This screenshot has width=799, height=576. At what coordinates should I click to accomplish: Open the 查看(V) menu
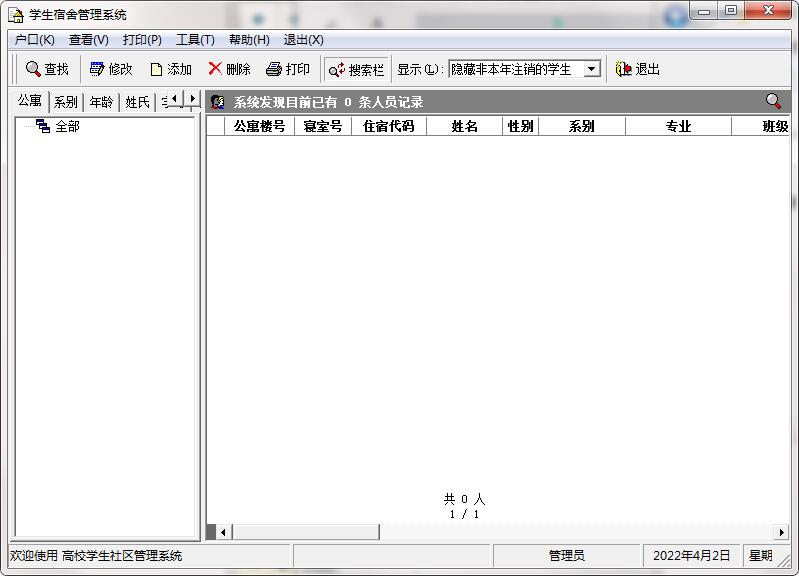88,40
